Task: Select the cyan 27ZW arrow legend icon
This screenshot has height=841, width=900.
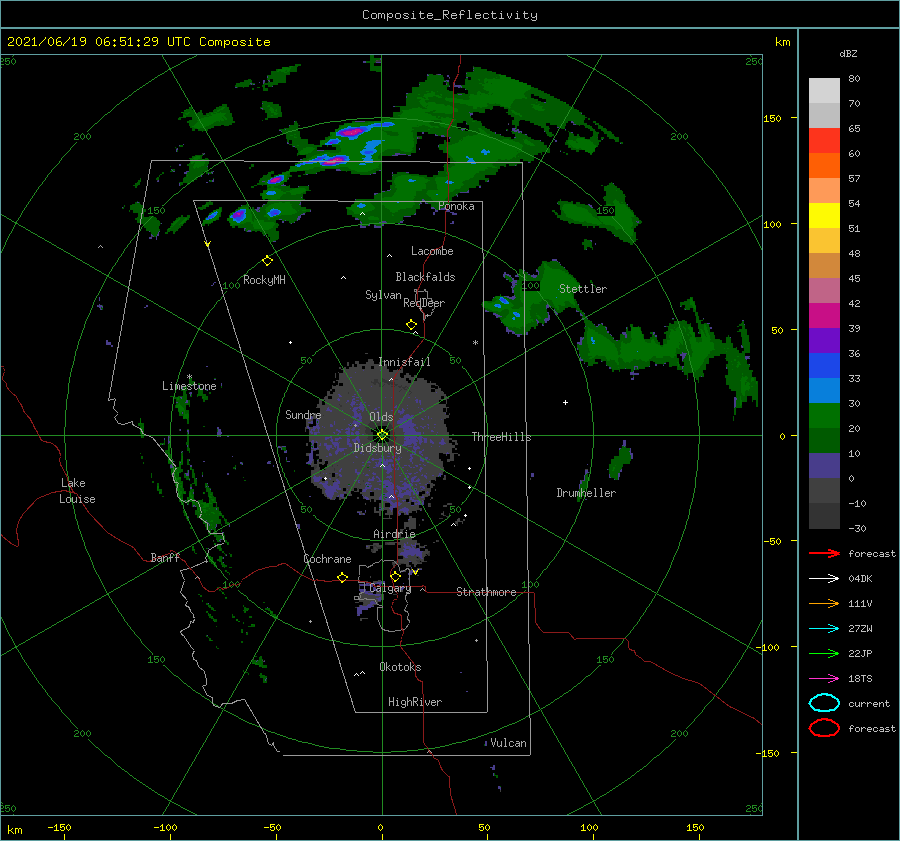Action: pos(824,629)
